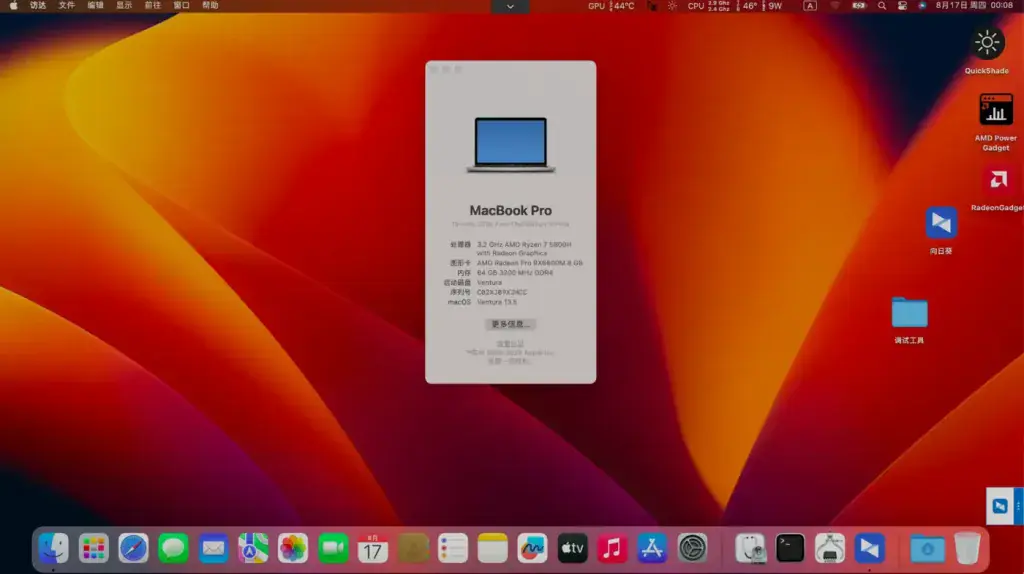Image resolution: width=1024 pixels, height=574 pixels.
Task: Open QuickShade desktop icon
Action: point(987,43)
